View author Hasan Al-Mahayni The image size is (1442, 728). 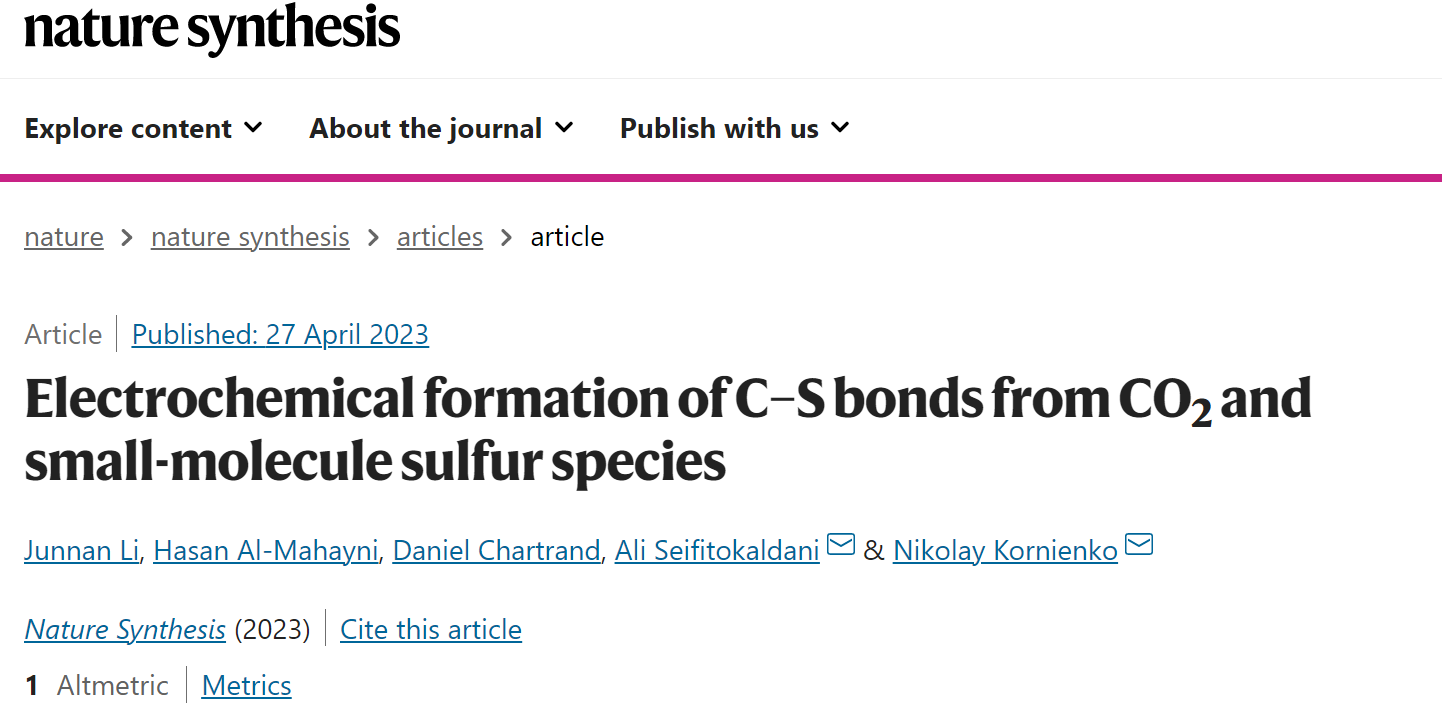(x=265, y=550)
